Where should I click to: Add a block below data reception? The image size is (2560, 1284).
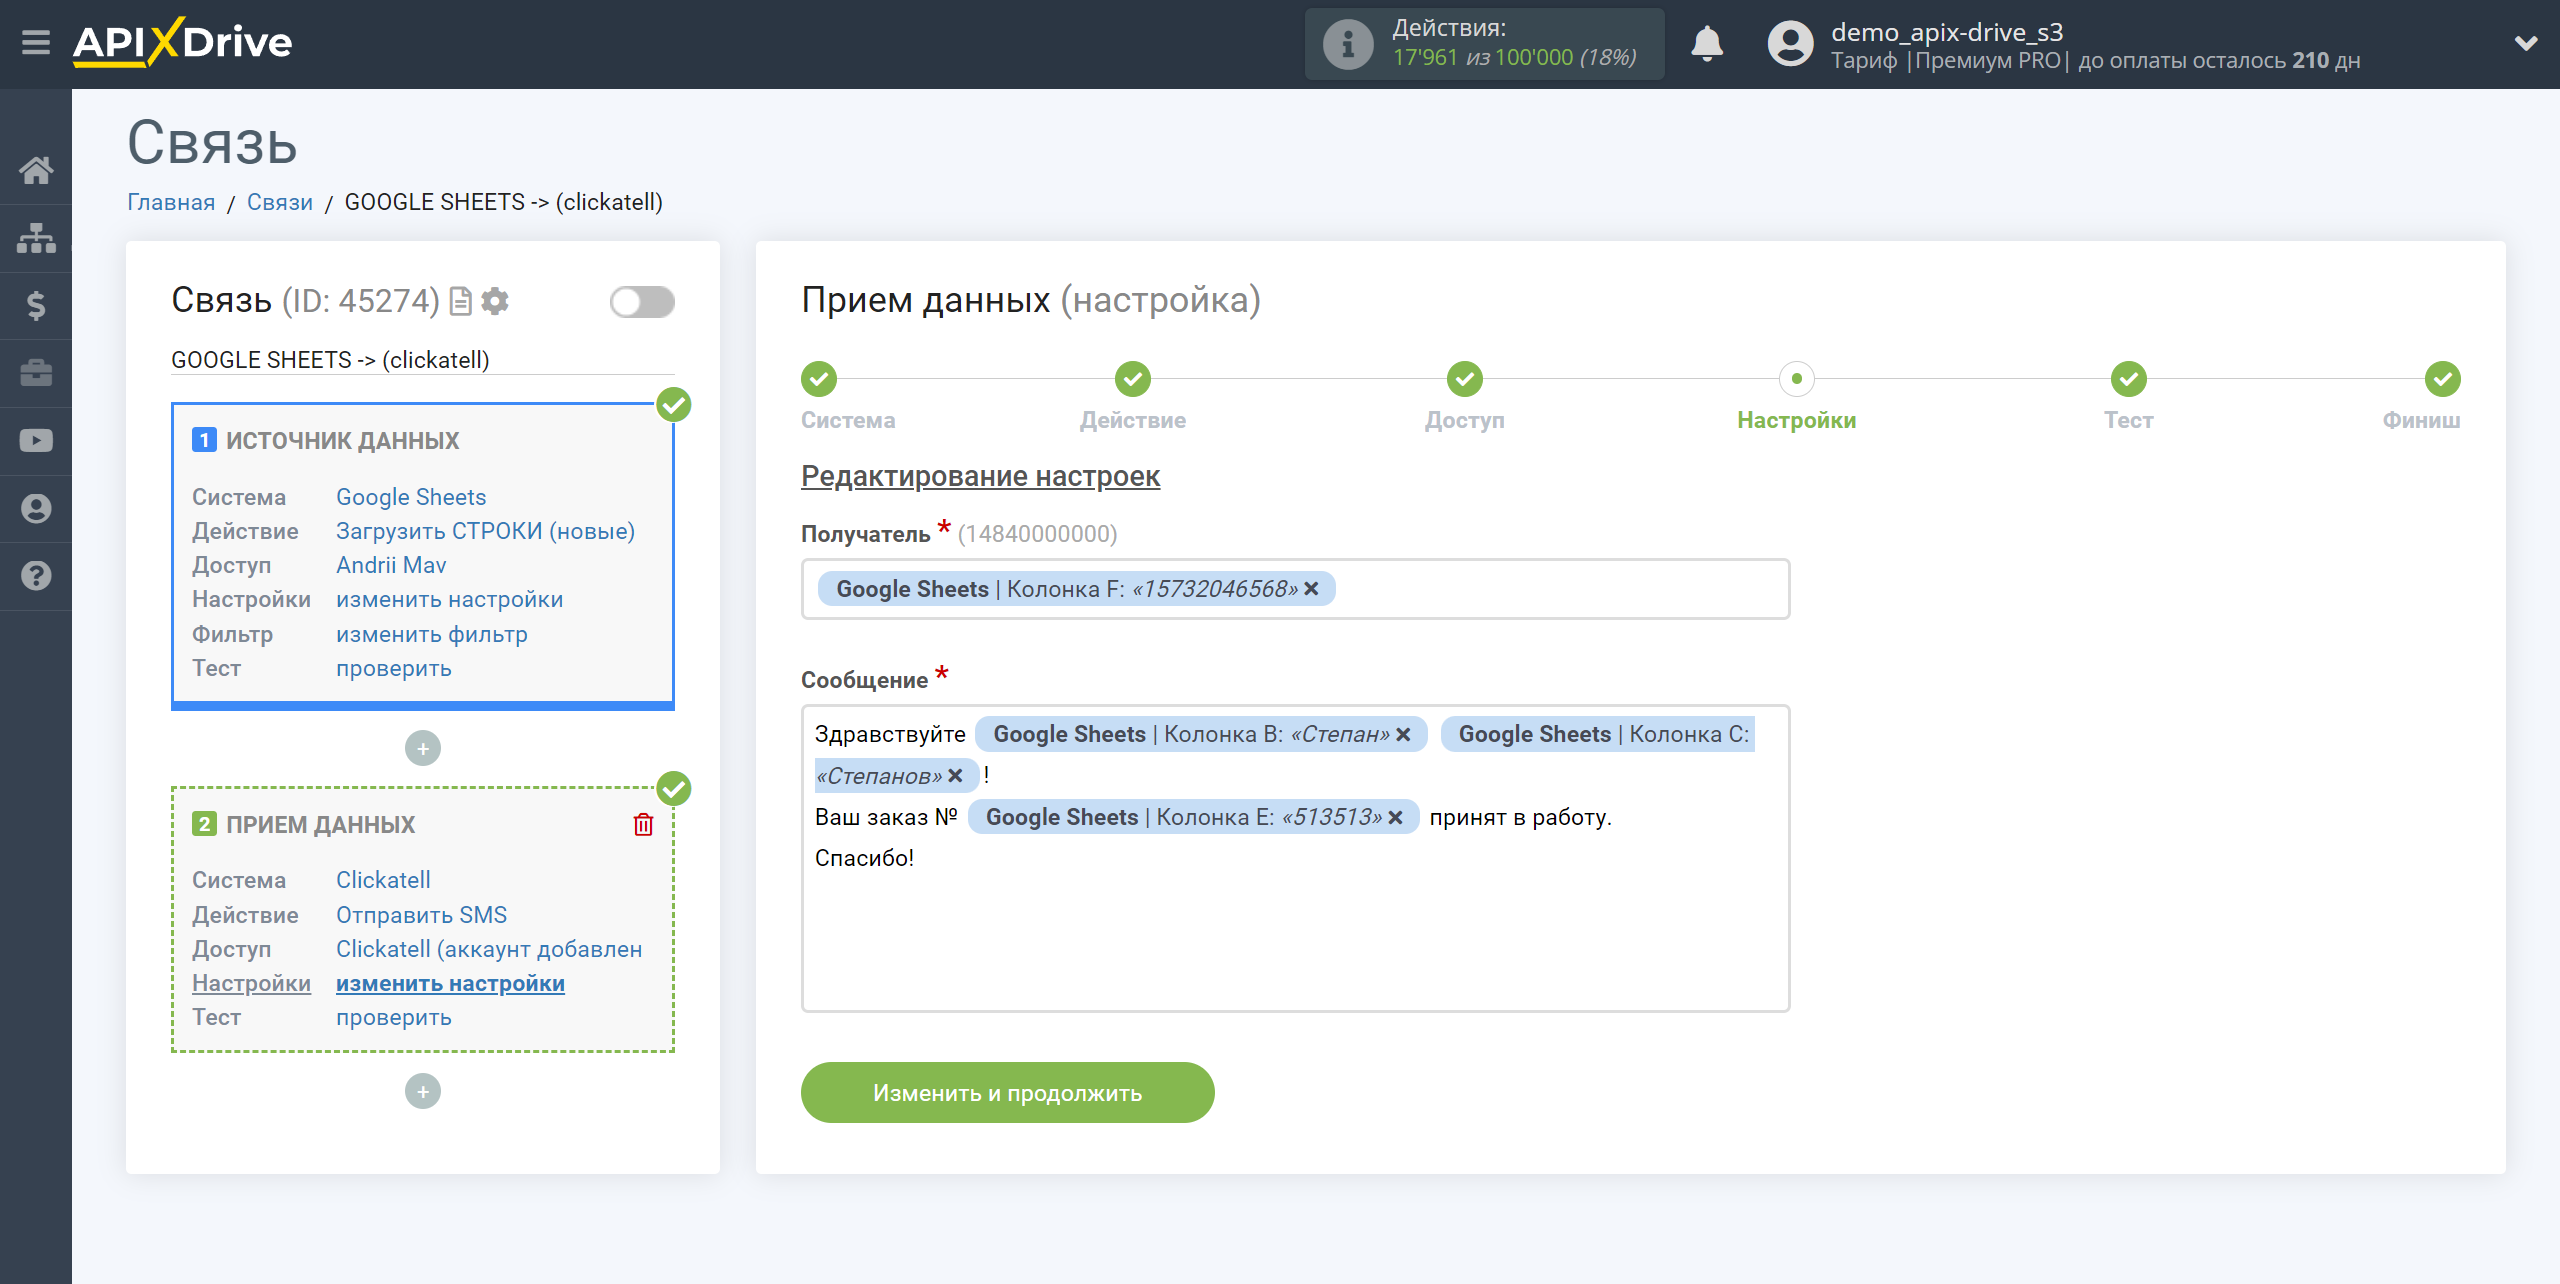[423, 1091]
